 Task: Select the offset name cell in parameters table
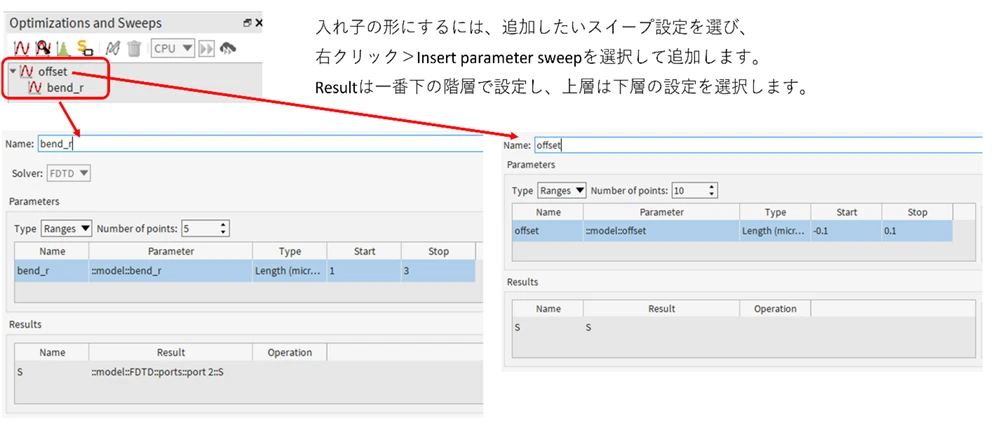coord(548,230)
